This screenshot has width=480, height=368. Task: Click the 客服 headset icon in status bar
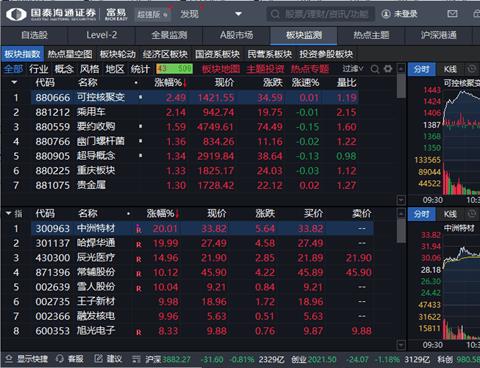point(60,359)
